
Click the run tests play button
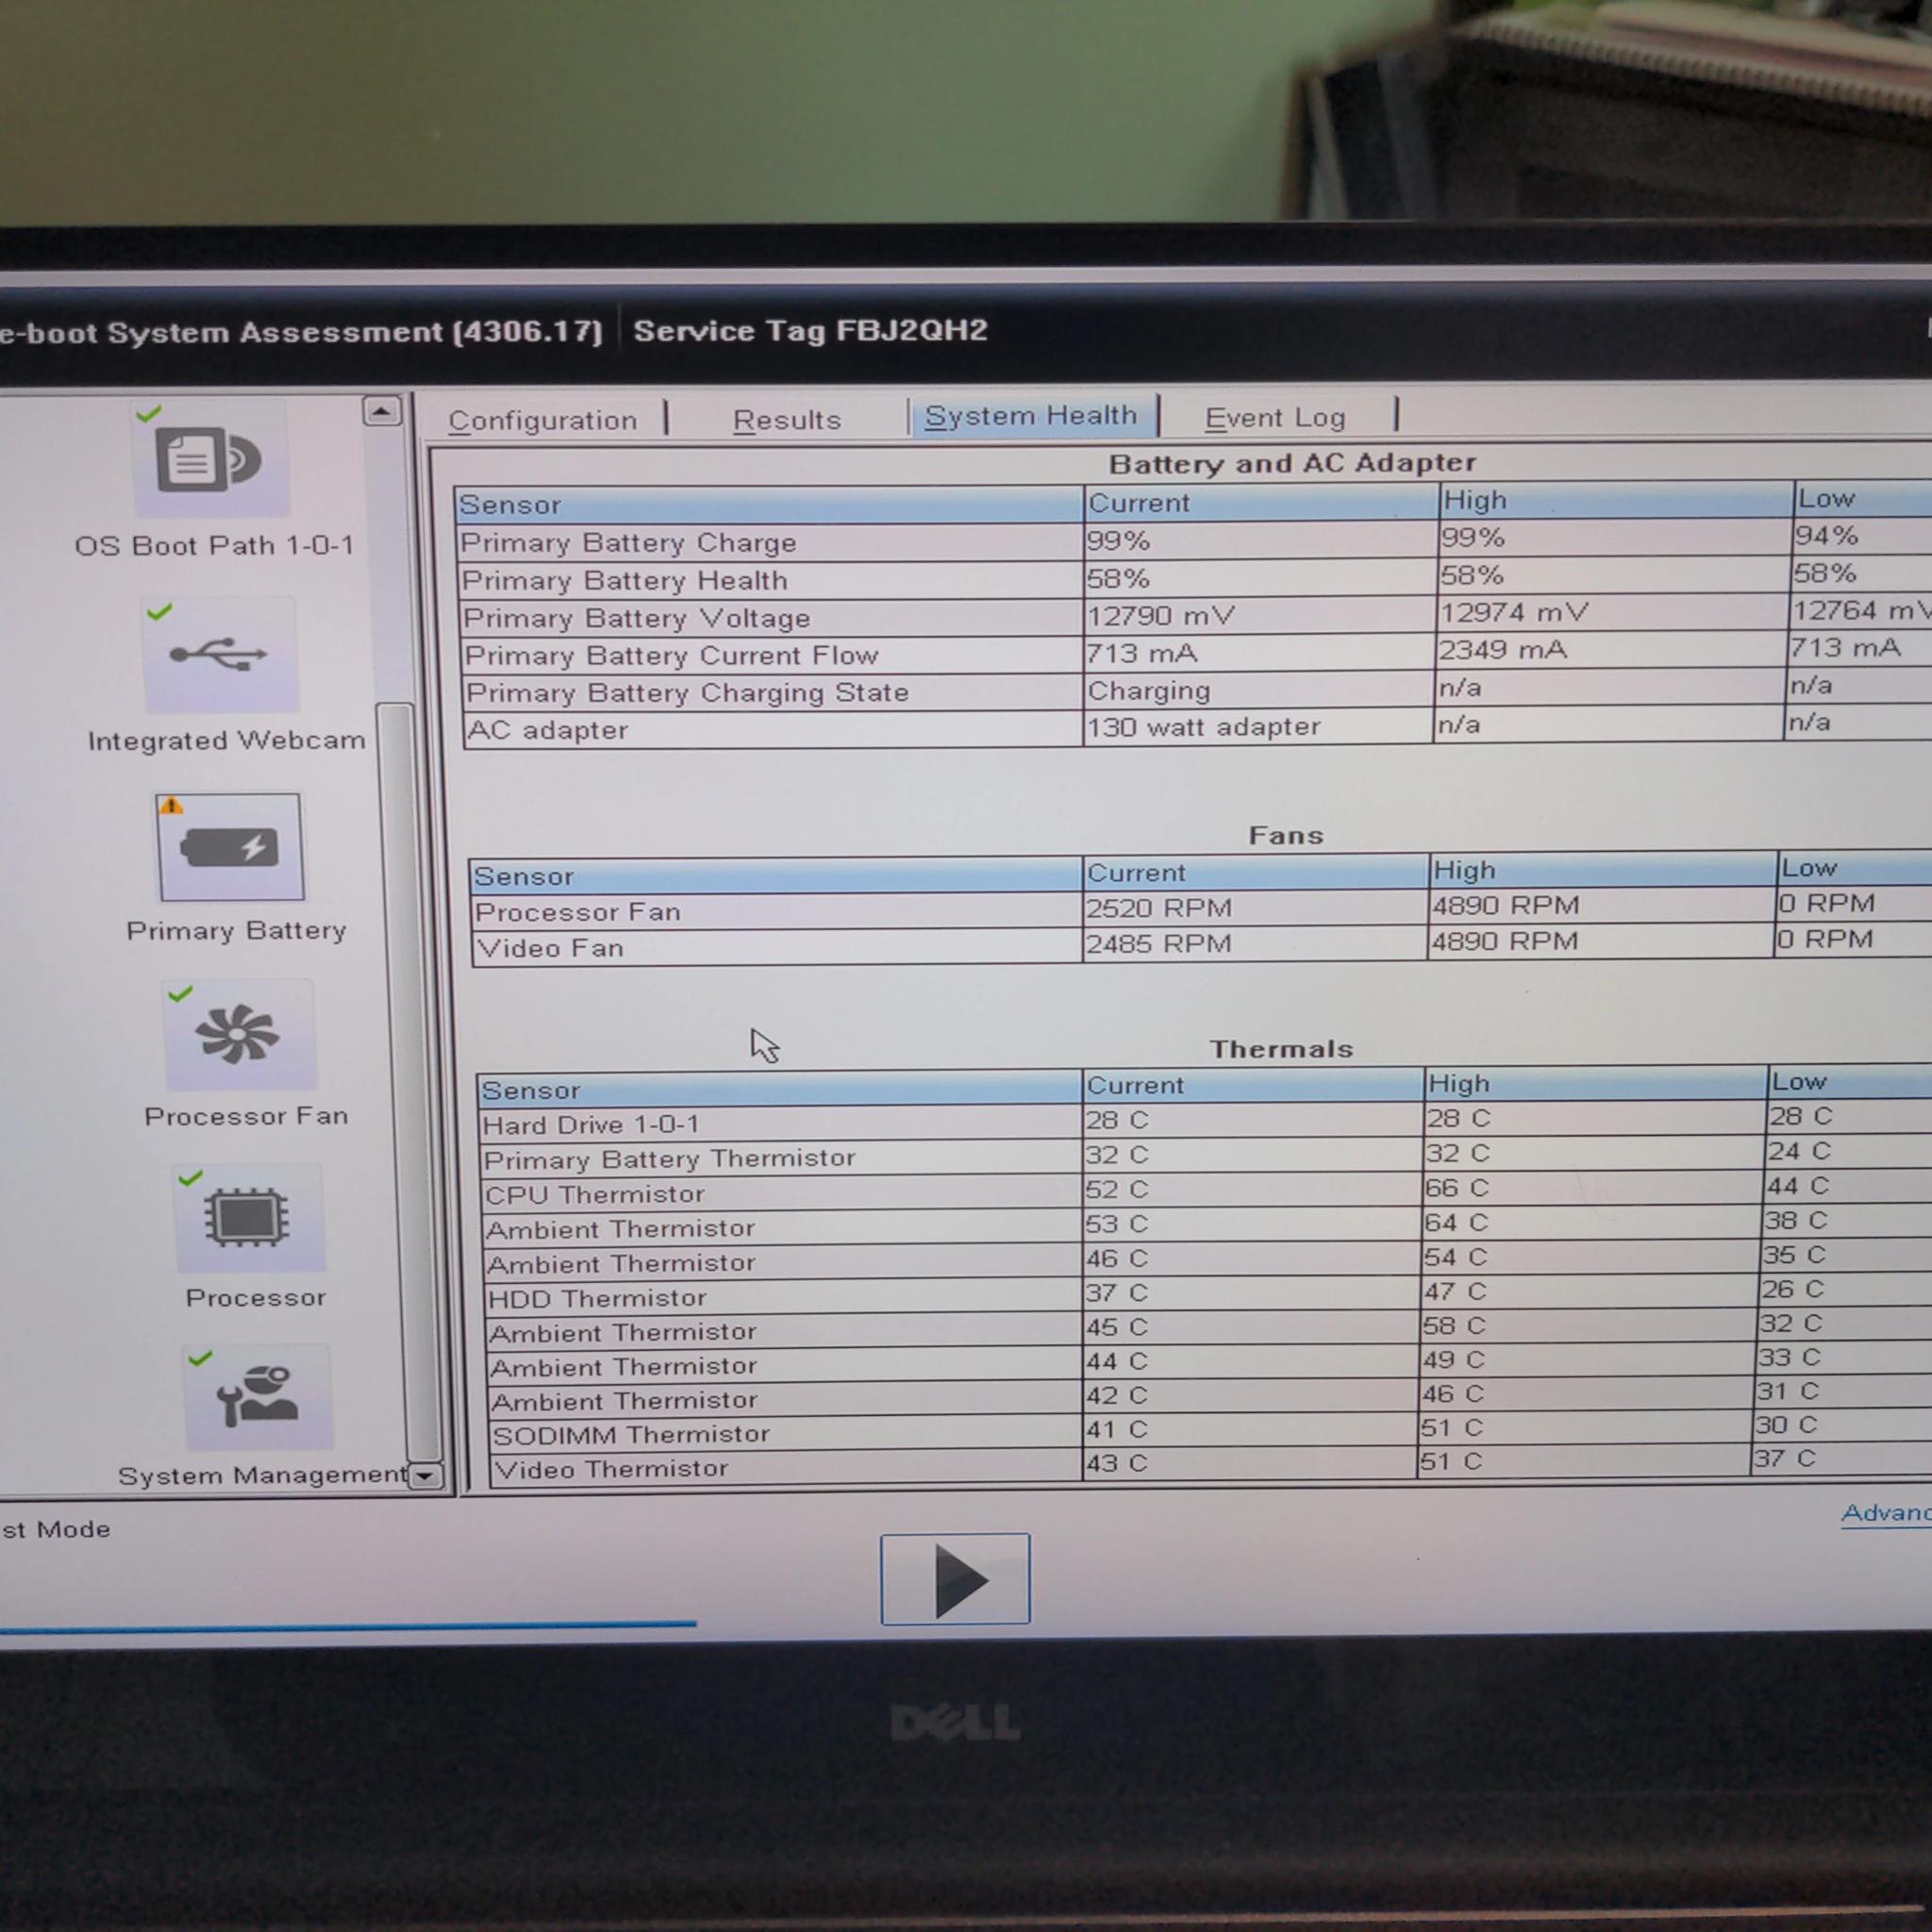(x=955, y=1579)
